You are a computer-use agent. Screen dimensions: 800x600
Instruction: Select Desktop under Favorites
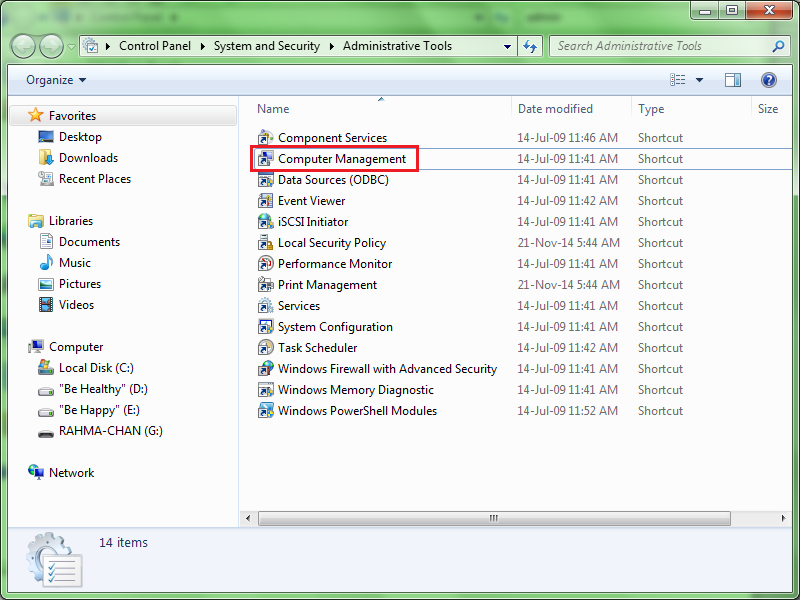click(x=80, y=137)
